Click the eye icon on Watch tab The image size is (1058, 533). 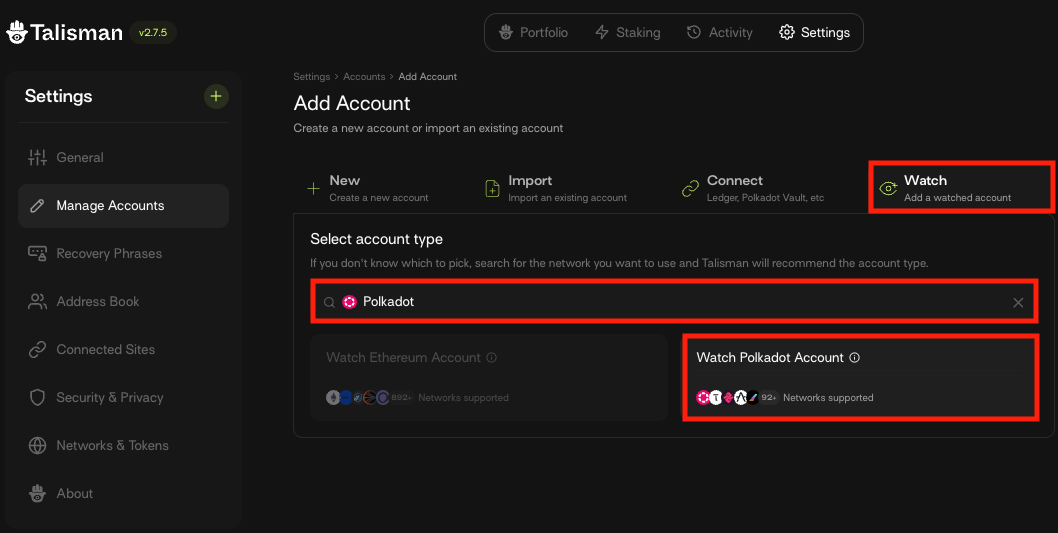889,188
